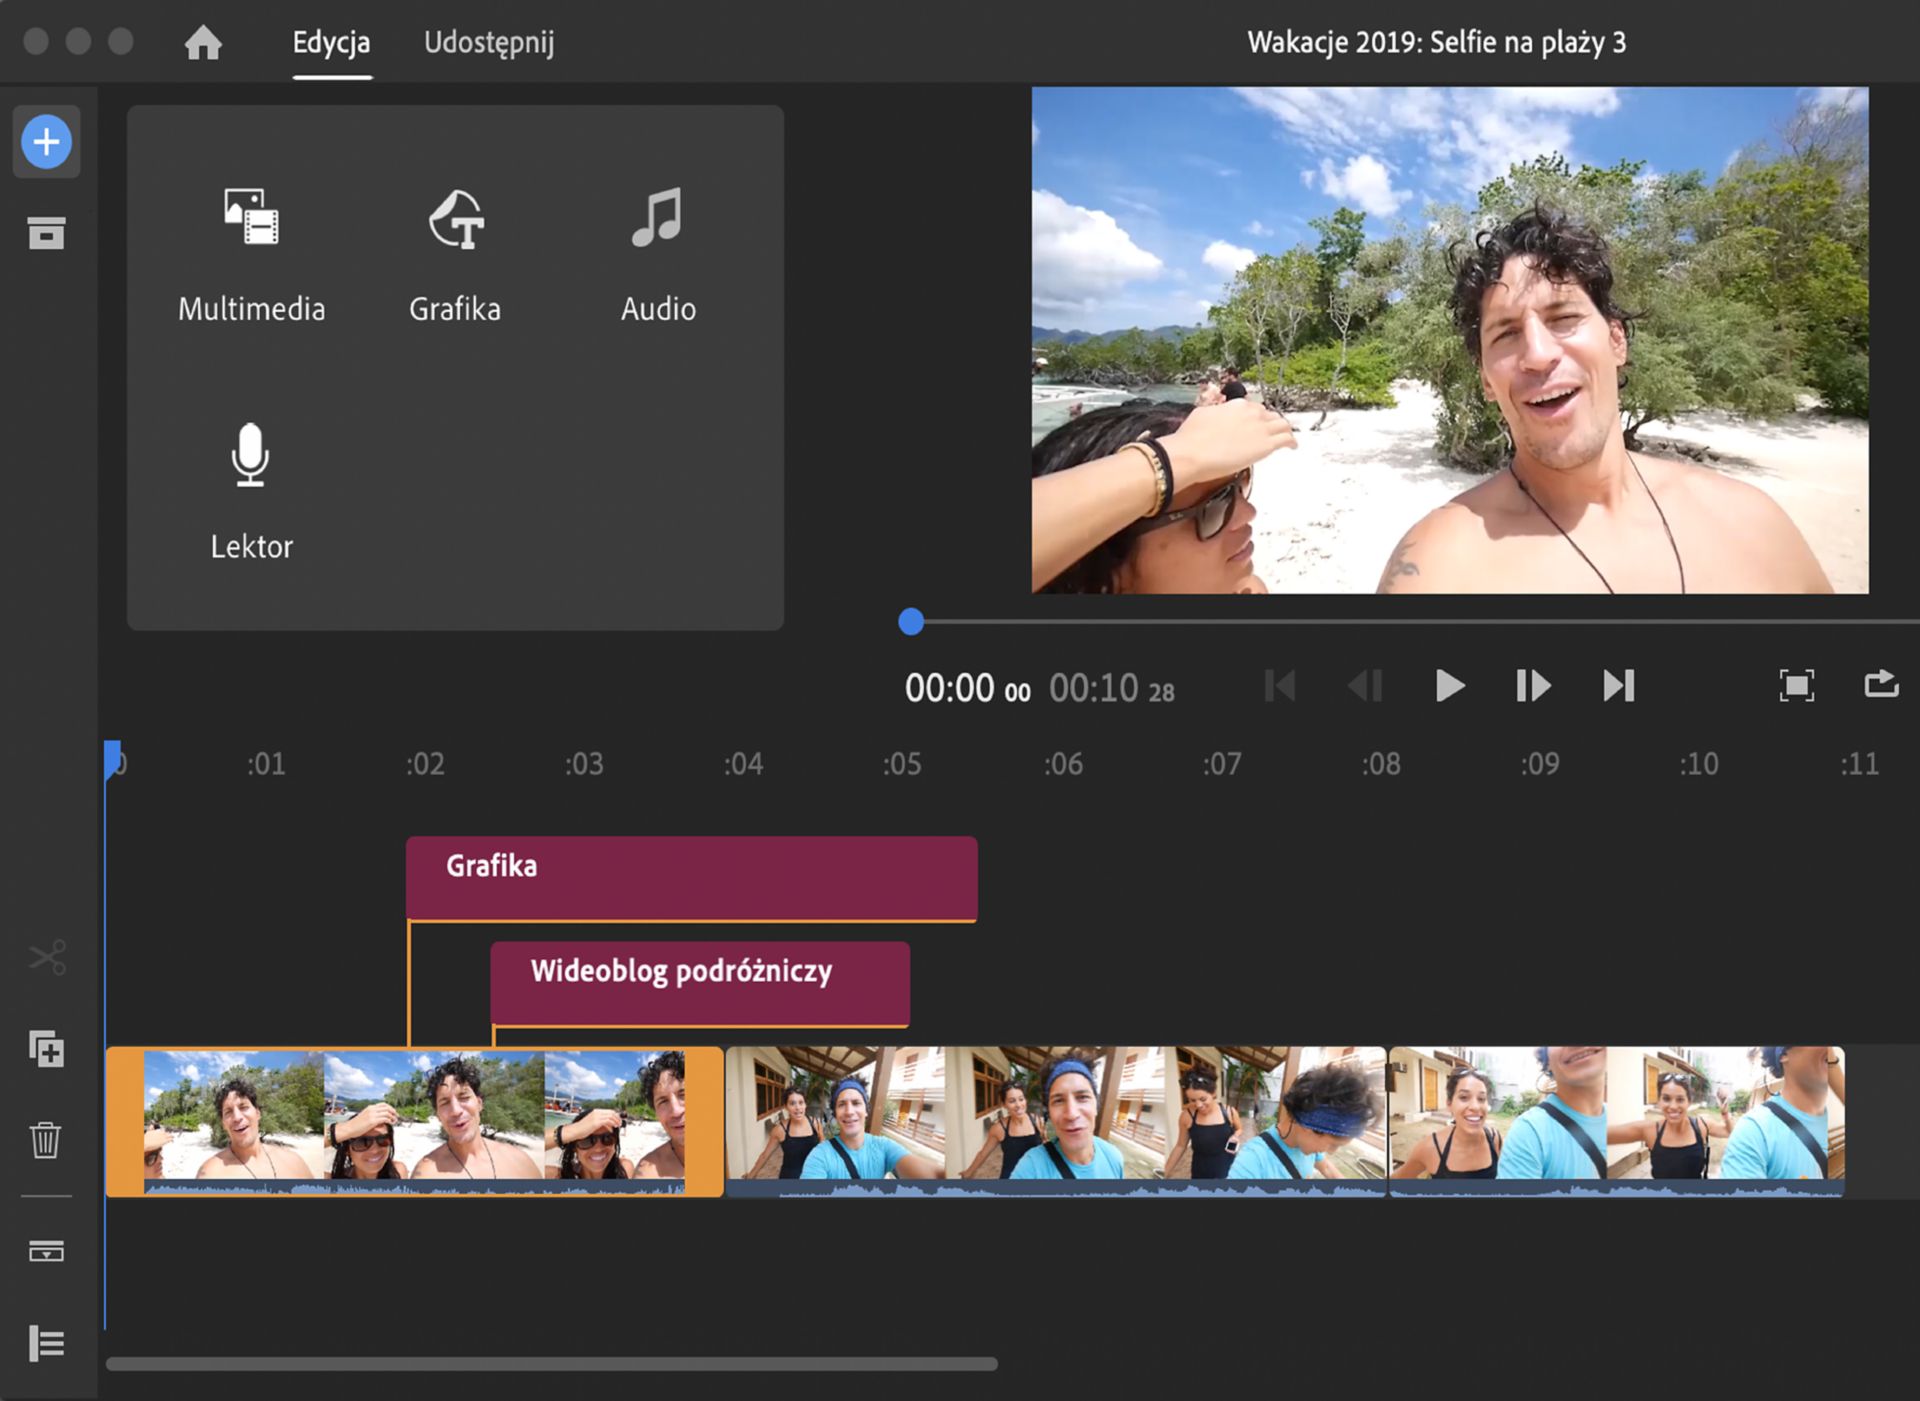The image size is (1920, 1401).
Task: Start a Lektor voiceover recording
Action: point(251,487)
